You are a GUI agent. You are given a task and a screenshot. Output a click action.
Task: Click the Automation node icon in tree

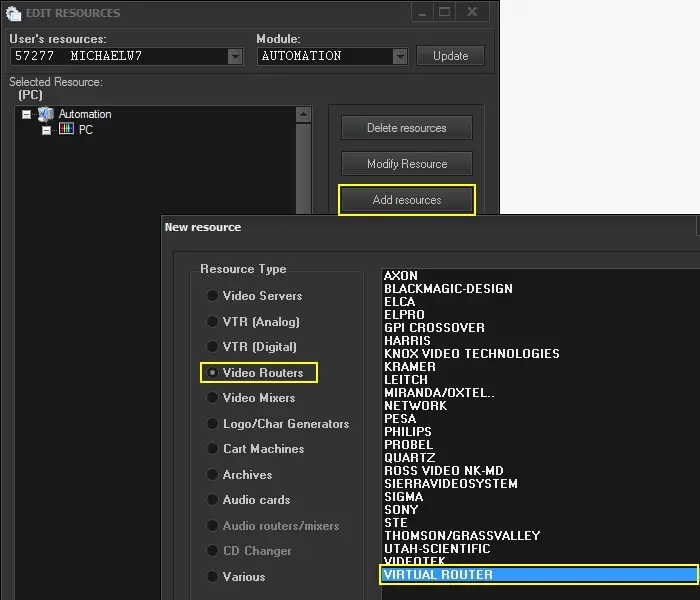(x=46, y=114)
